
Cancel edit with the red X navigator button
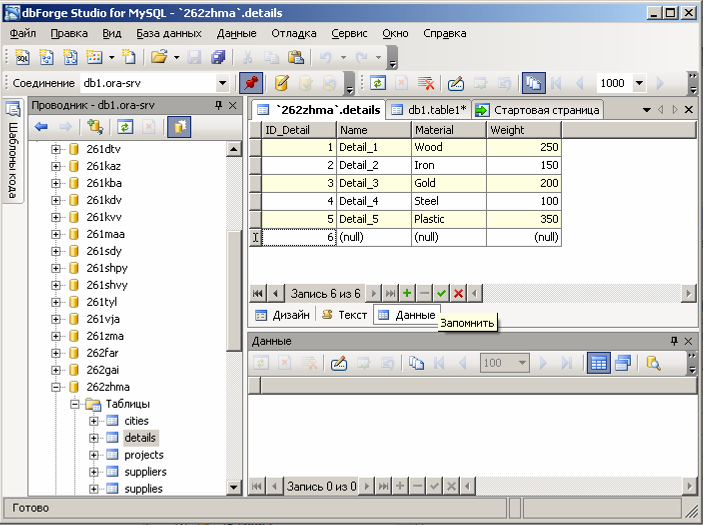pos(458,293)
